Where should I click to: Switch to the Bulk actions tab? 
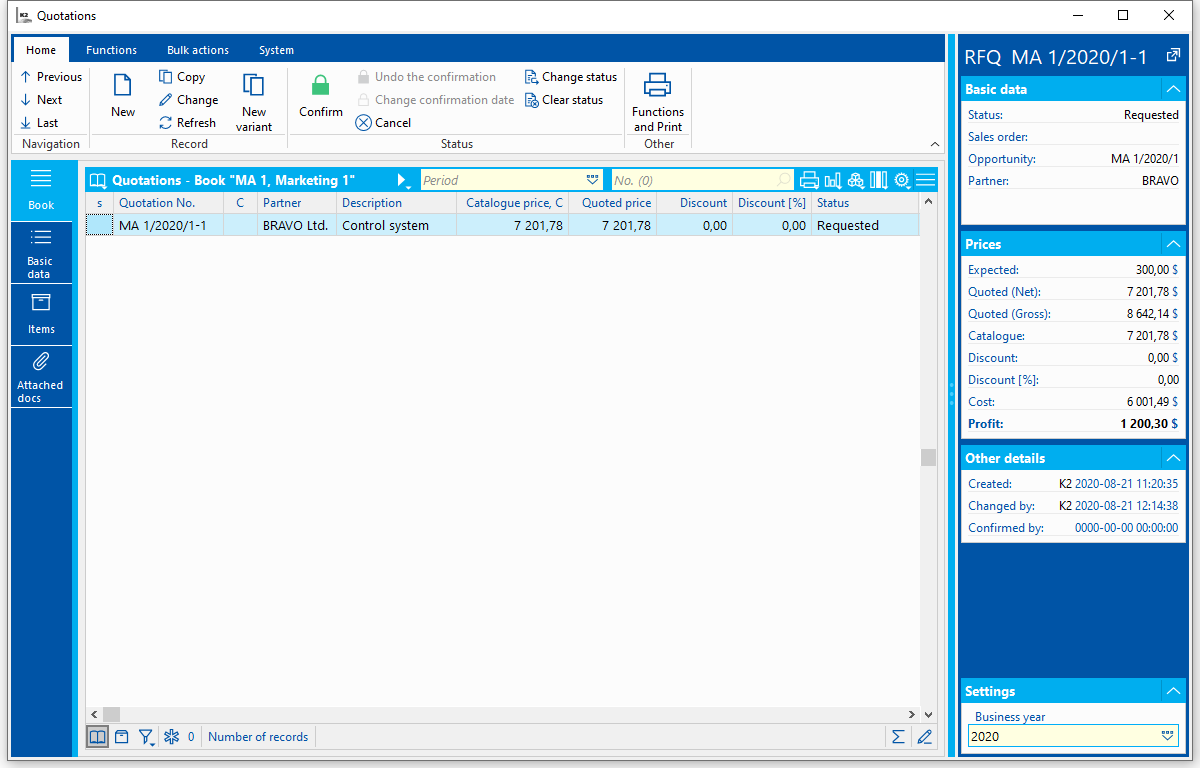point(198,50)
